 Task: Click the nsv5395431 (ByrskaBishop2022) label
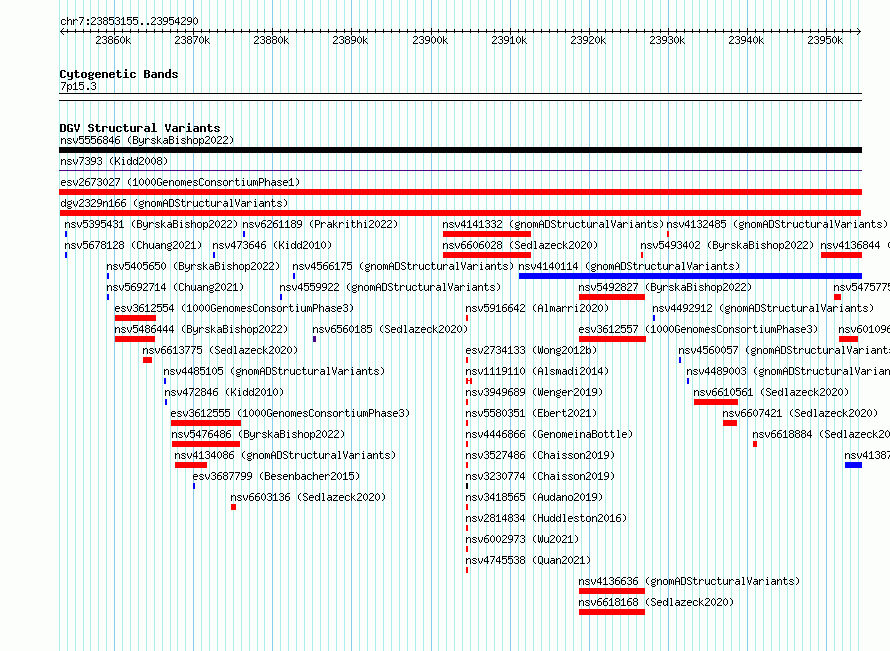[151, 224]
